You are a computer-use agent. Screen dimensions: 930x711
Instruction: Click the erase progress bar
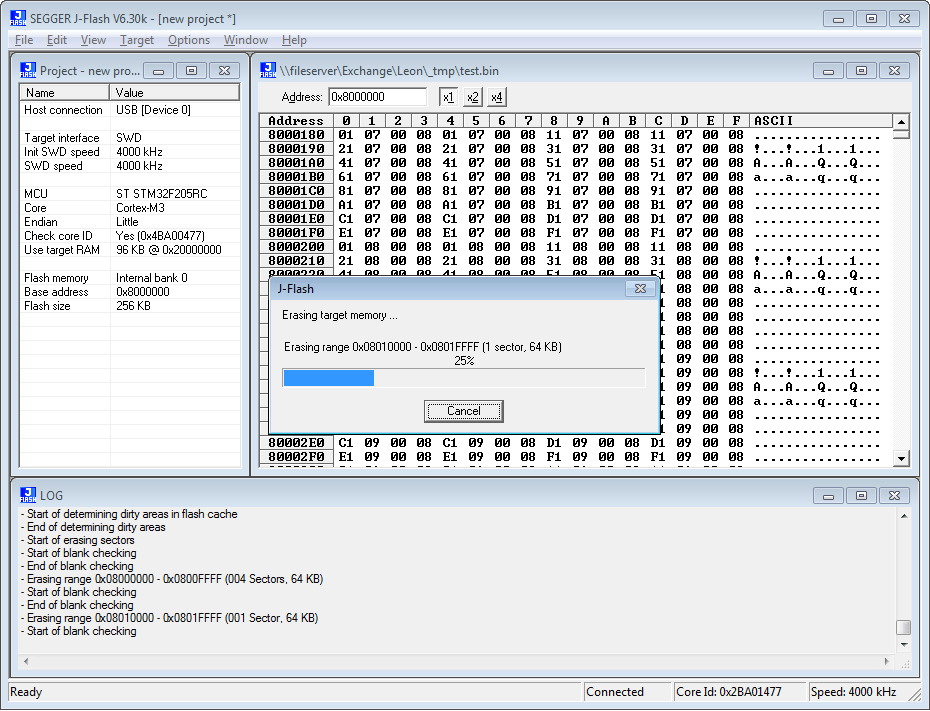click(463, 378)
